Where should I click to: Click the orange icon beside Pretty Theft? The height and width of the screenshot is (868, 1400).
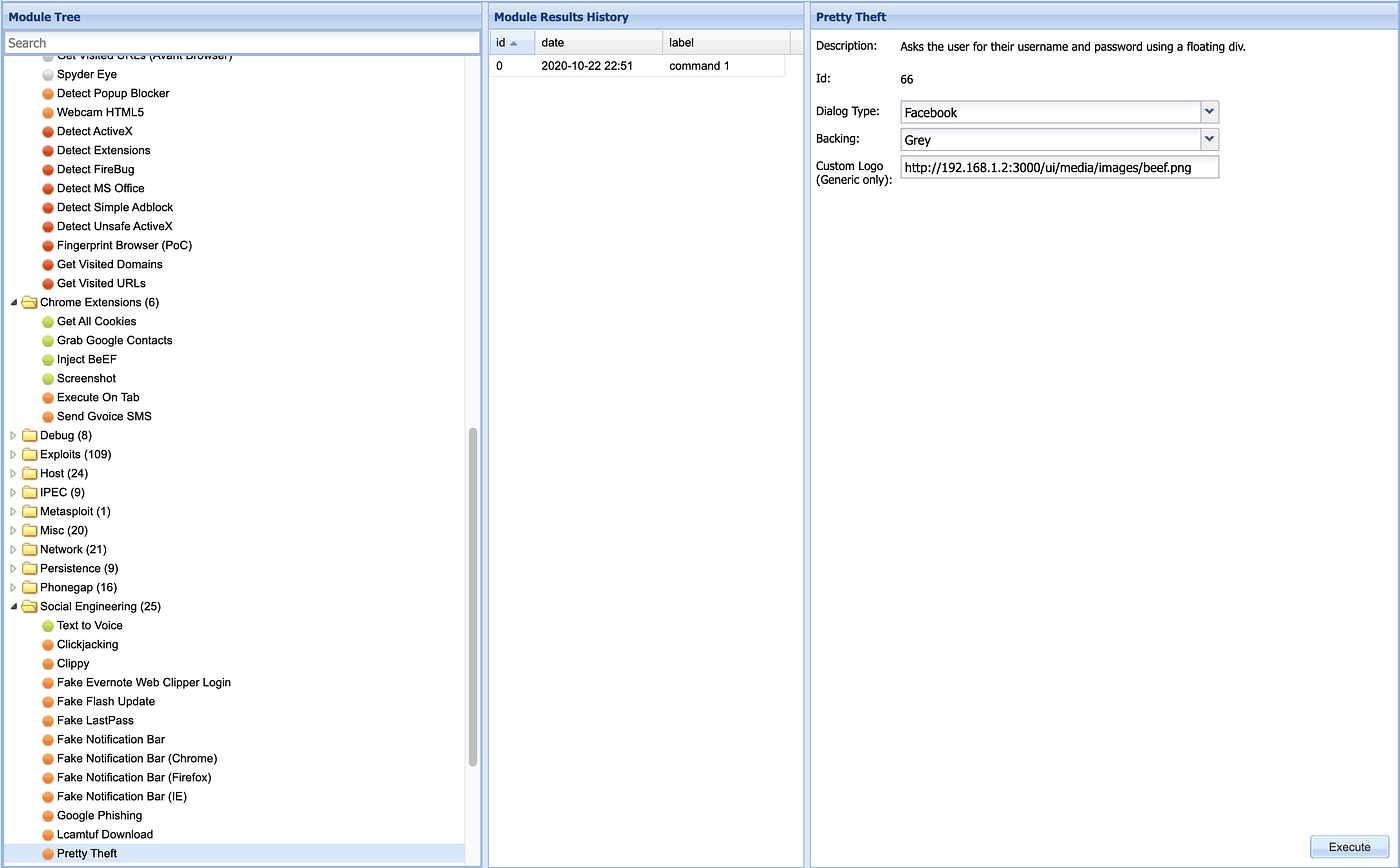pyautogui.click(x=48, y=853)
